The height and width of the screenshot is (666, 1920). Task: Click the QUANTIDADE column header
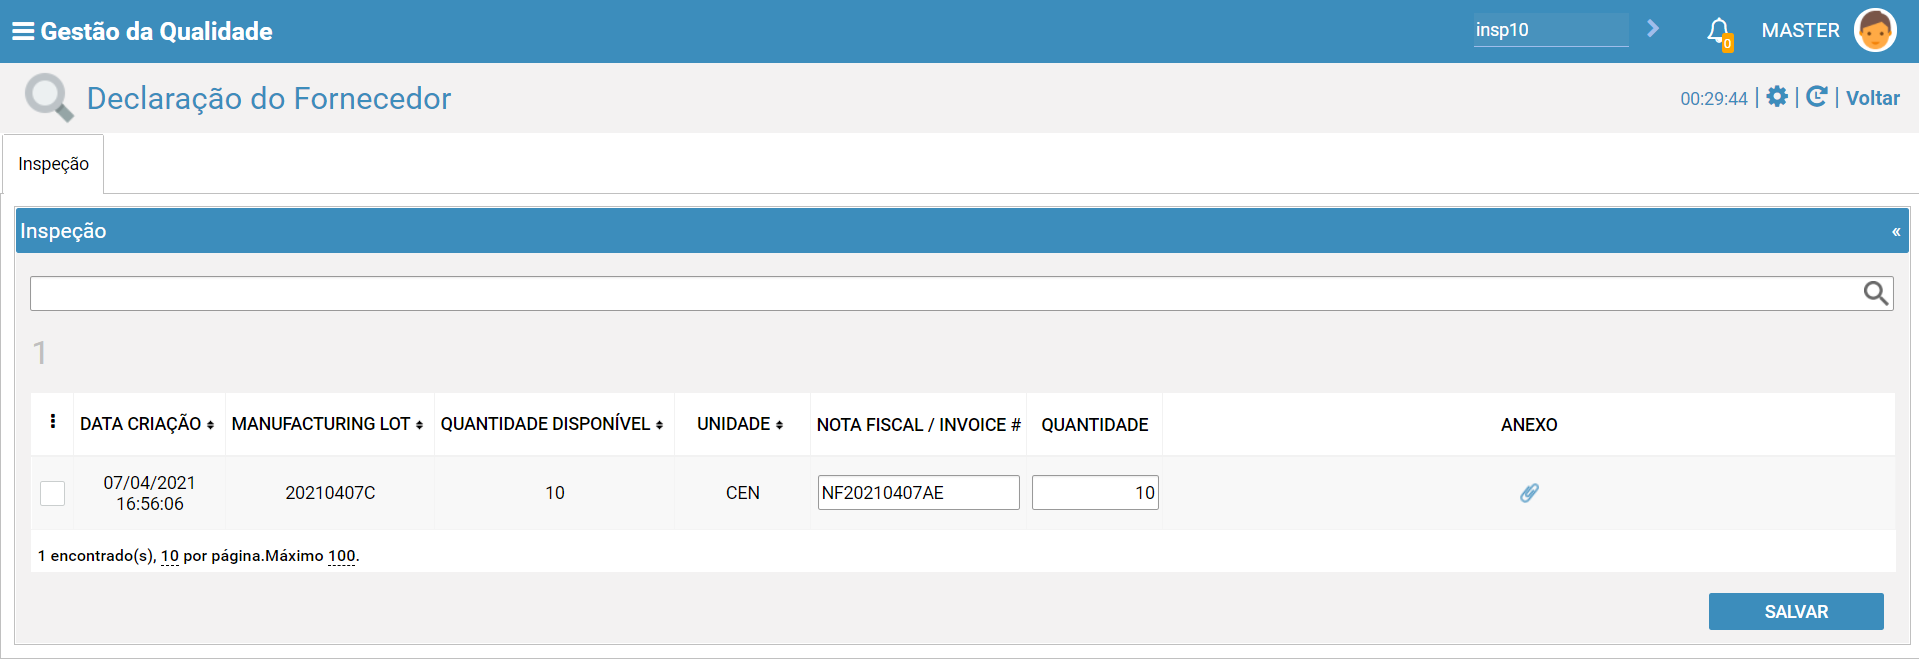click(x=1095, y=425)
